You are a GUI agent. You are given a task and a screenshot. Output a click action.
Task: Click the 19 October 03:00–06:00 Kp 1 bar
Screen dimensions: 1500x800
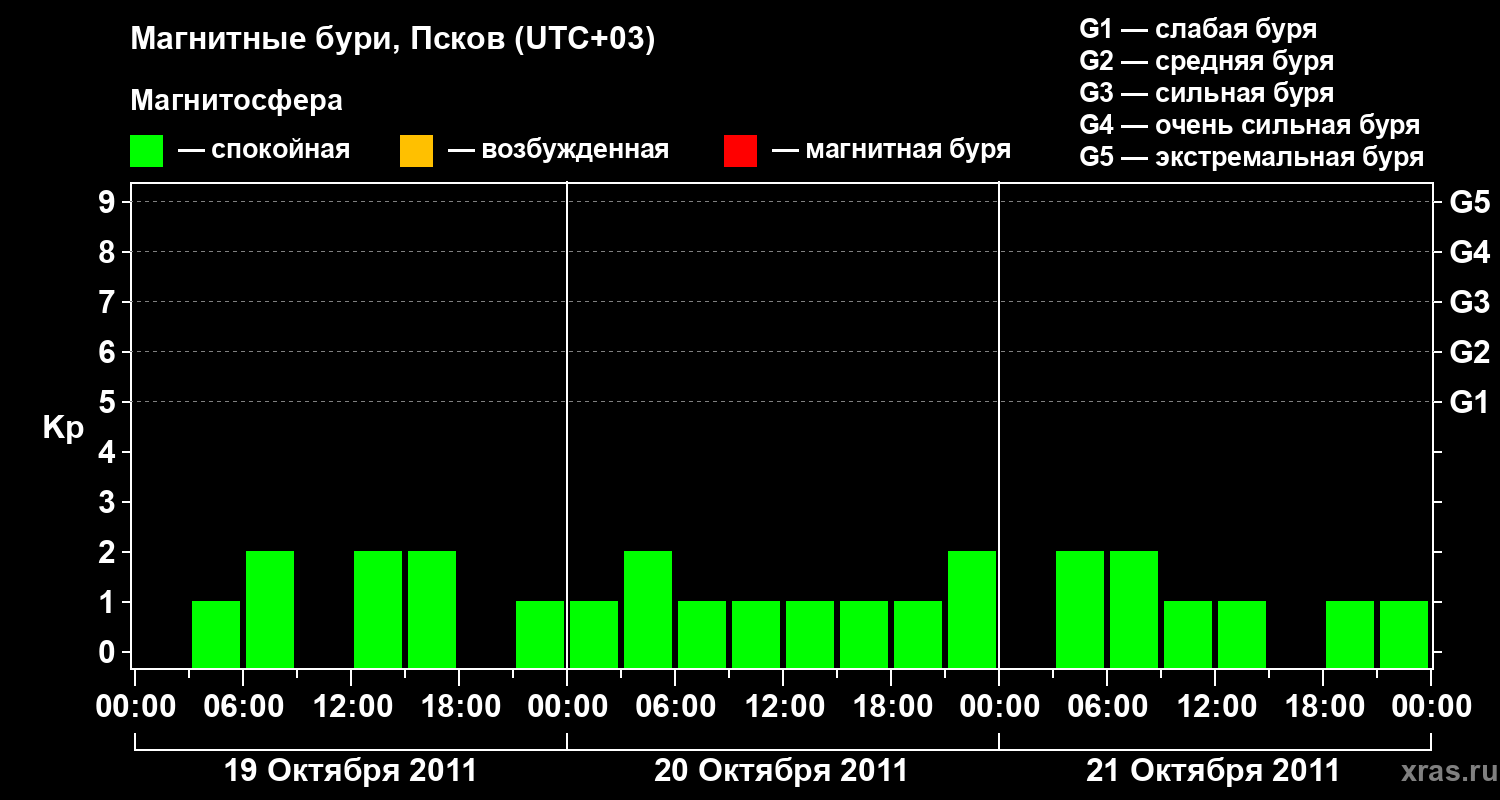coord(216,634)
